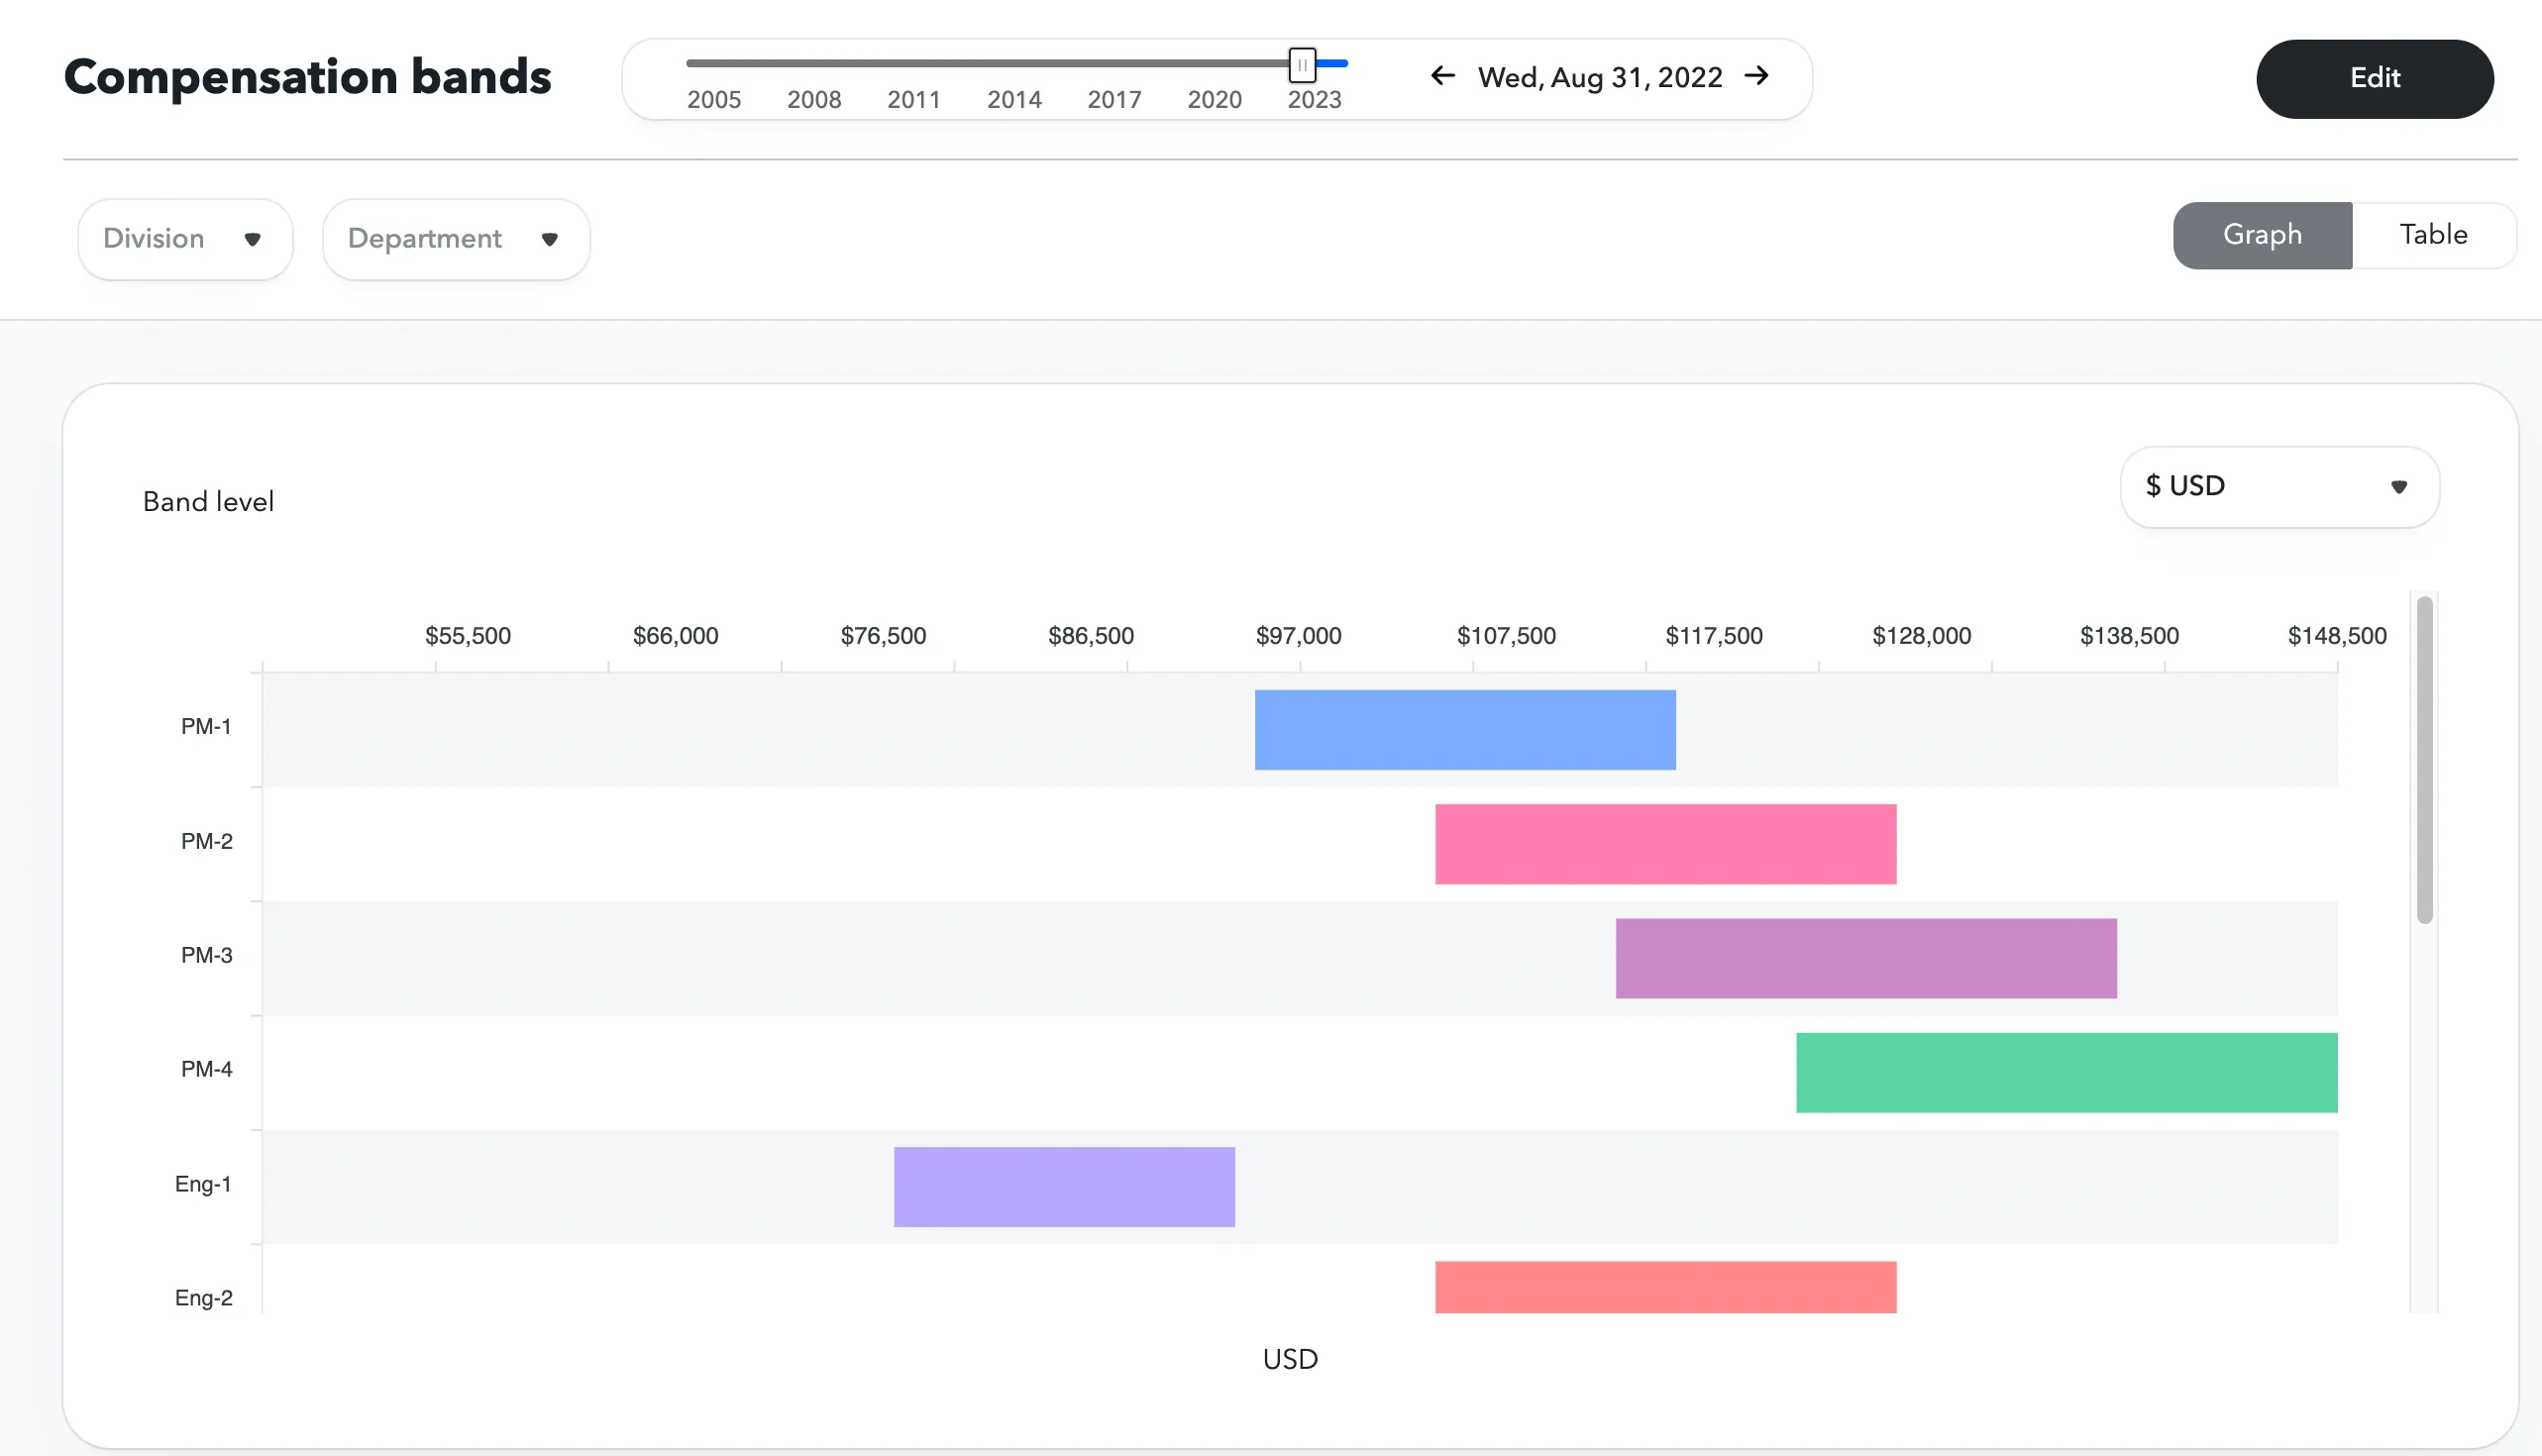Image resolution: width=2542 pixels, height=1456 pixels.
Task: Select the PM-3 purple band bar
Action: 1866,958
